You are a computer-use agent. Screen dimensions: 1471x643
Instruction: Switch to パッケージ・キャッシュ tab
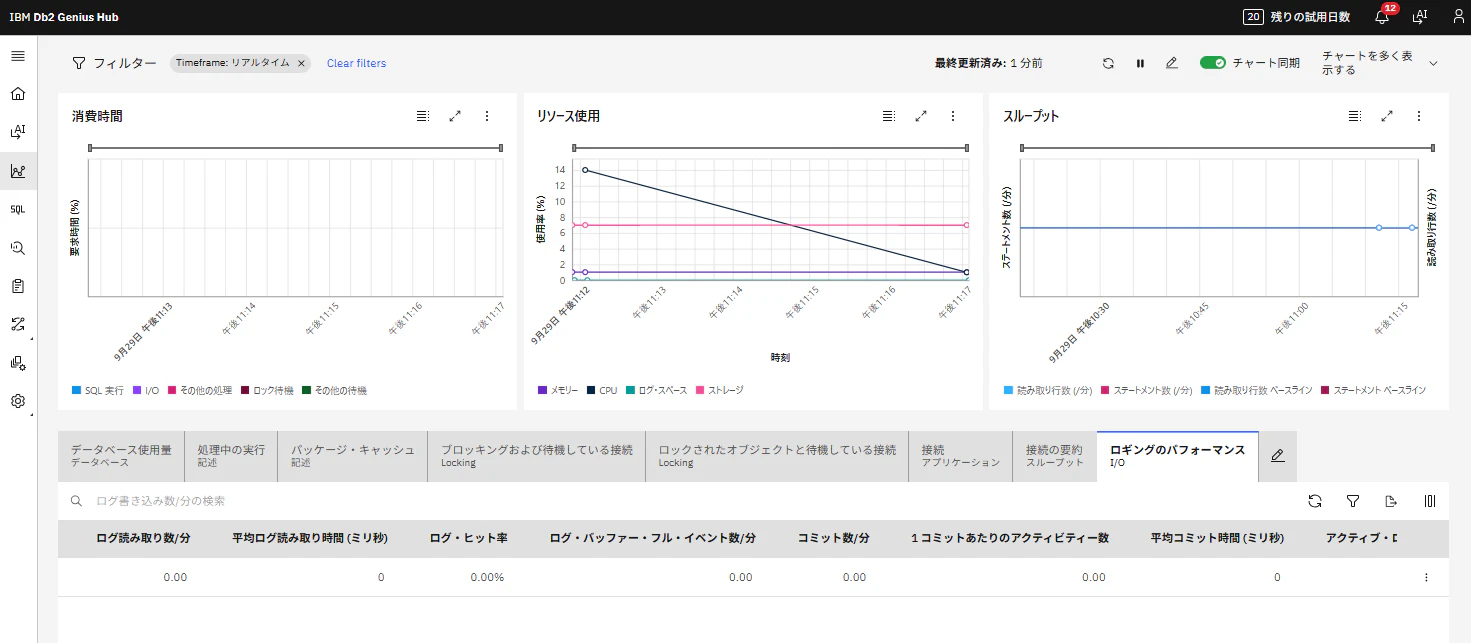tap(353, 456)
